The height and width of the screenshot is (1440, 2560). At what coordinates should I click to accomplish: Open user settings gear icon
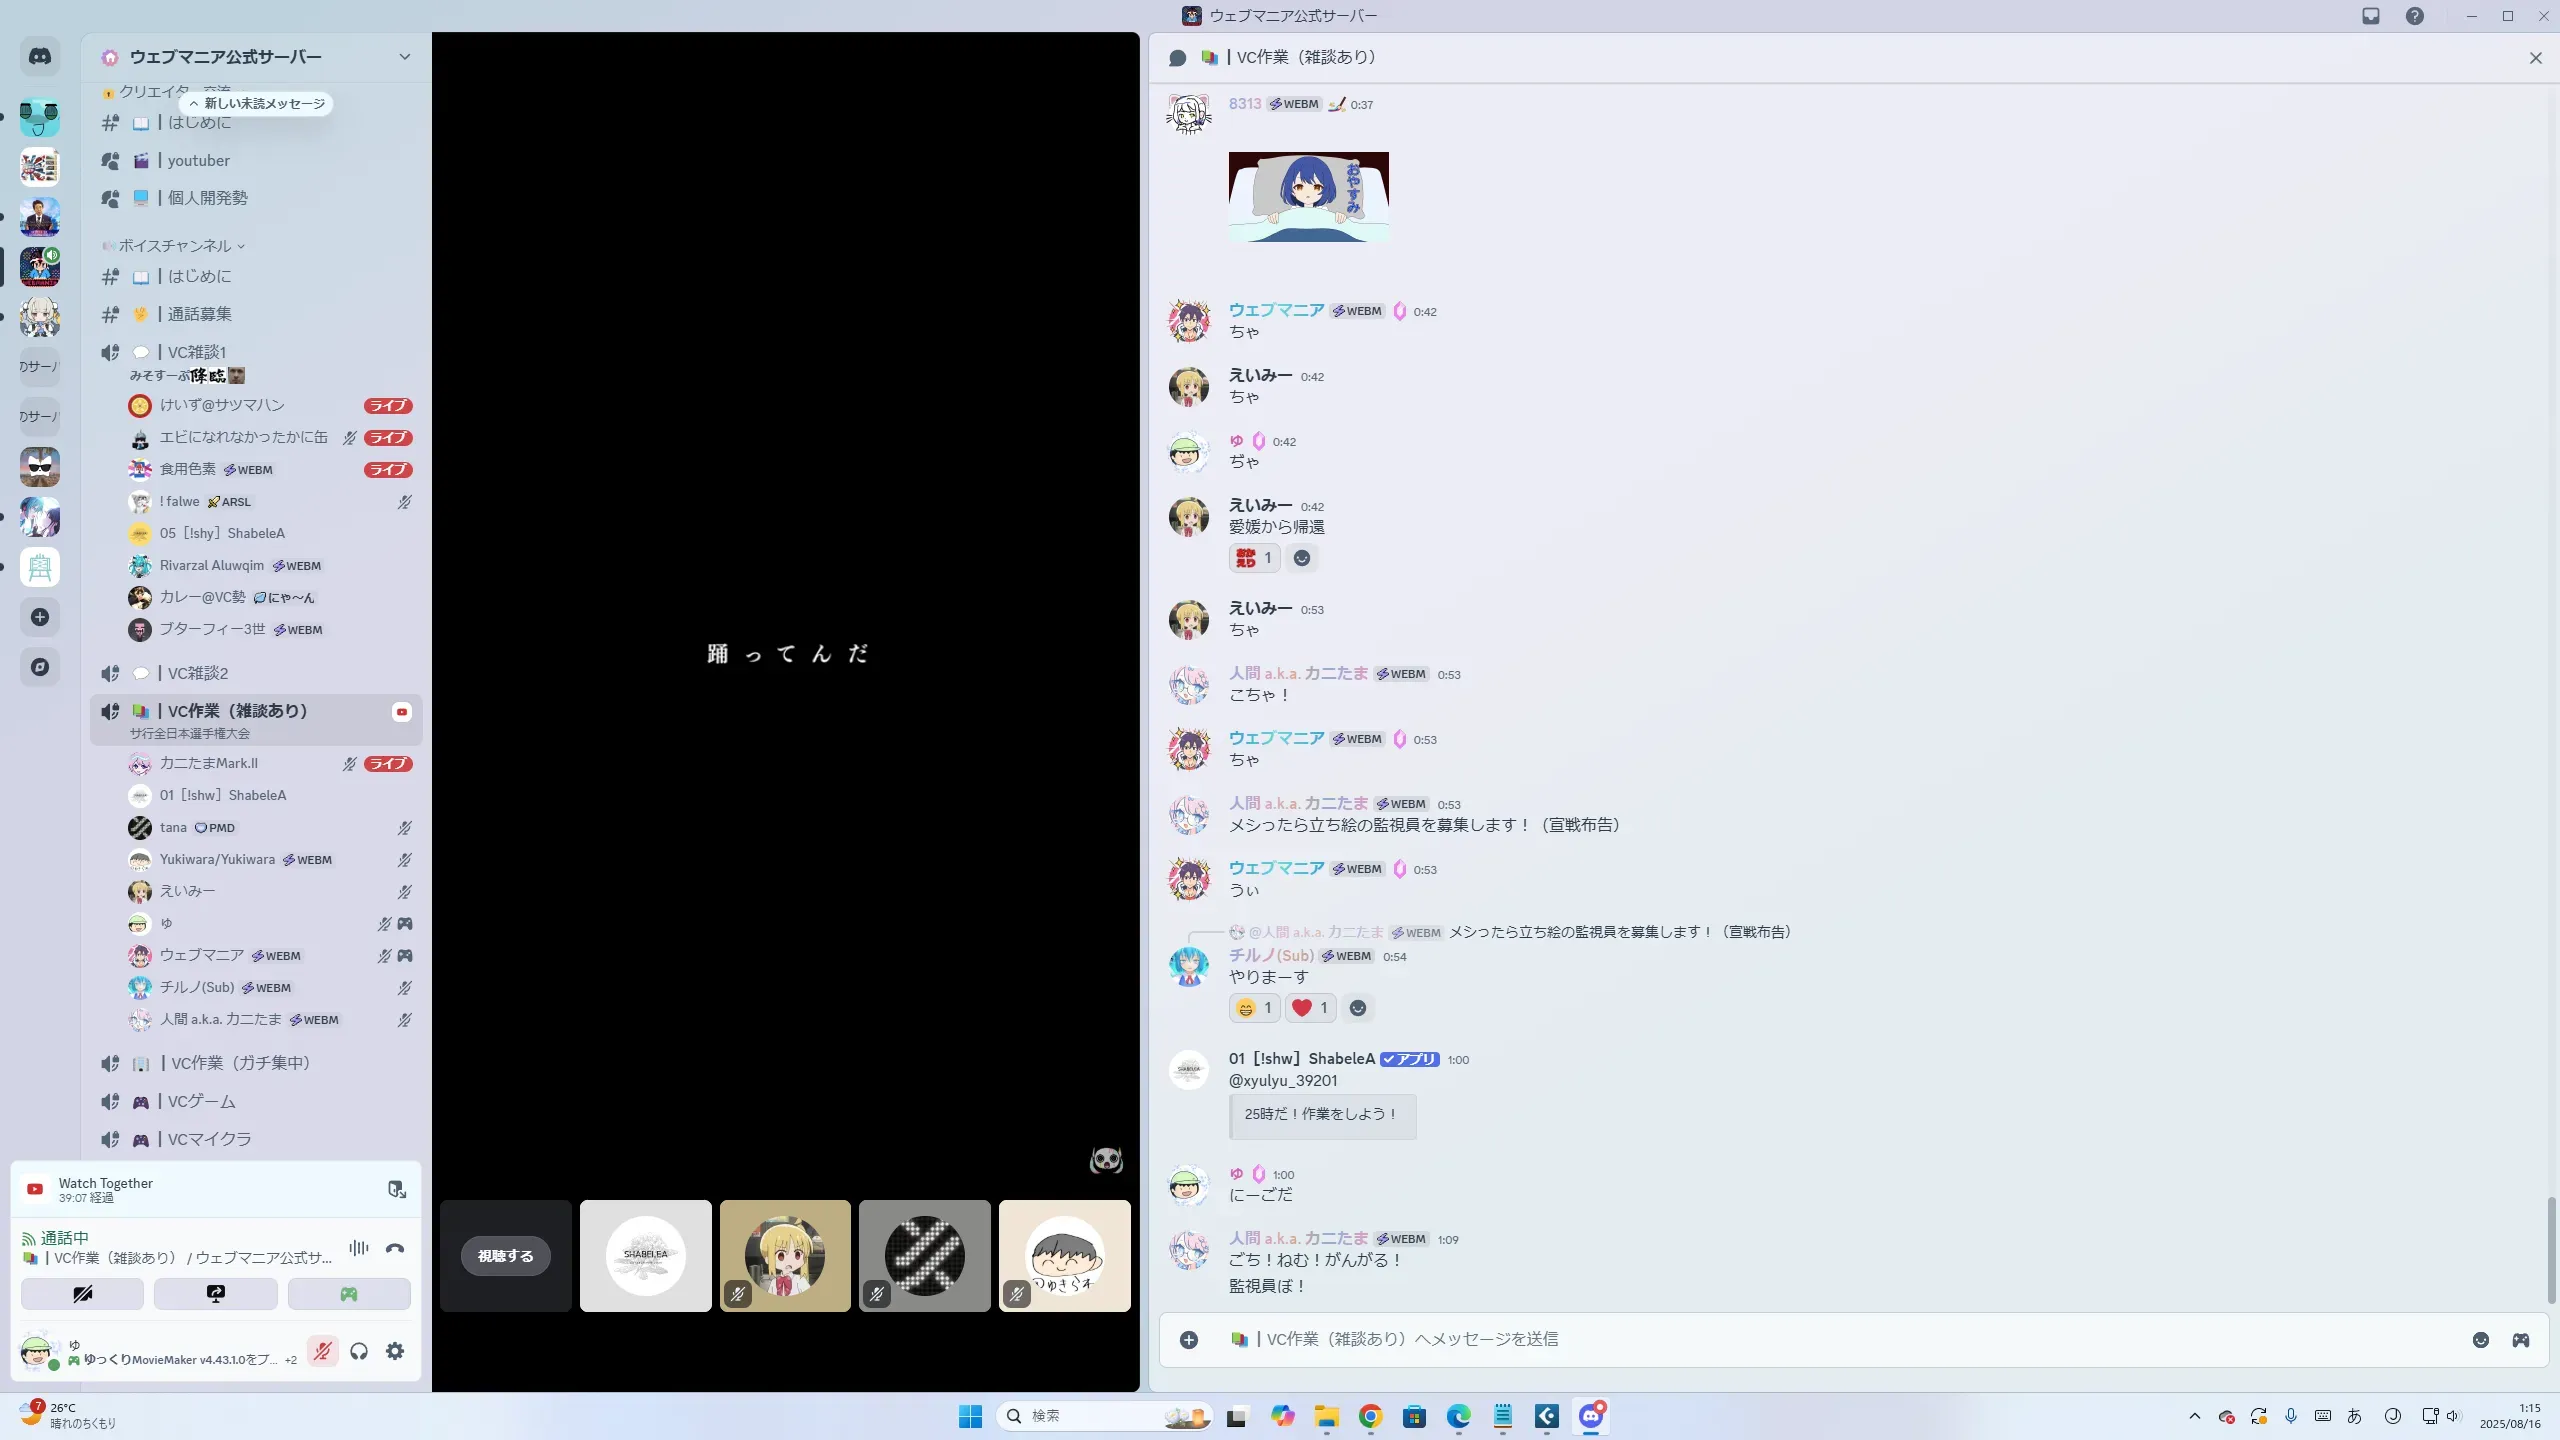(x=395, y=1351)
